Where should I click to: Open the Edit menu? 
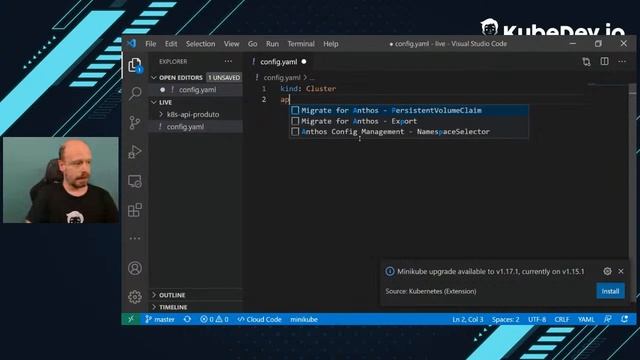[171, 44]
